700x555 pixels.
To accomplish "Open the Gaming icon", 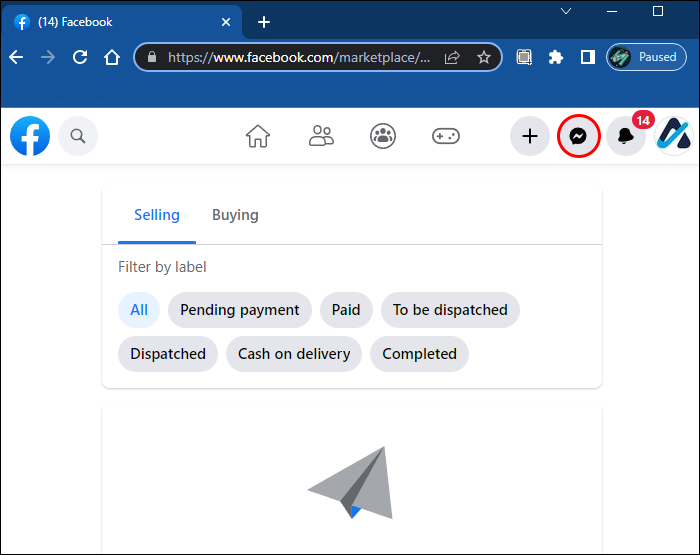I will (x=445, y=136).
